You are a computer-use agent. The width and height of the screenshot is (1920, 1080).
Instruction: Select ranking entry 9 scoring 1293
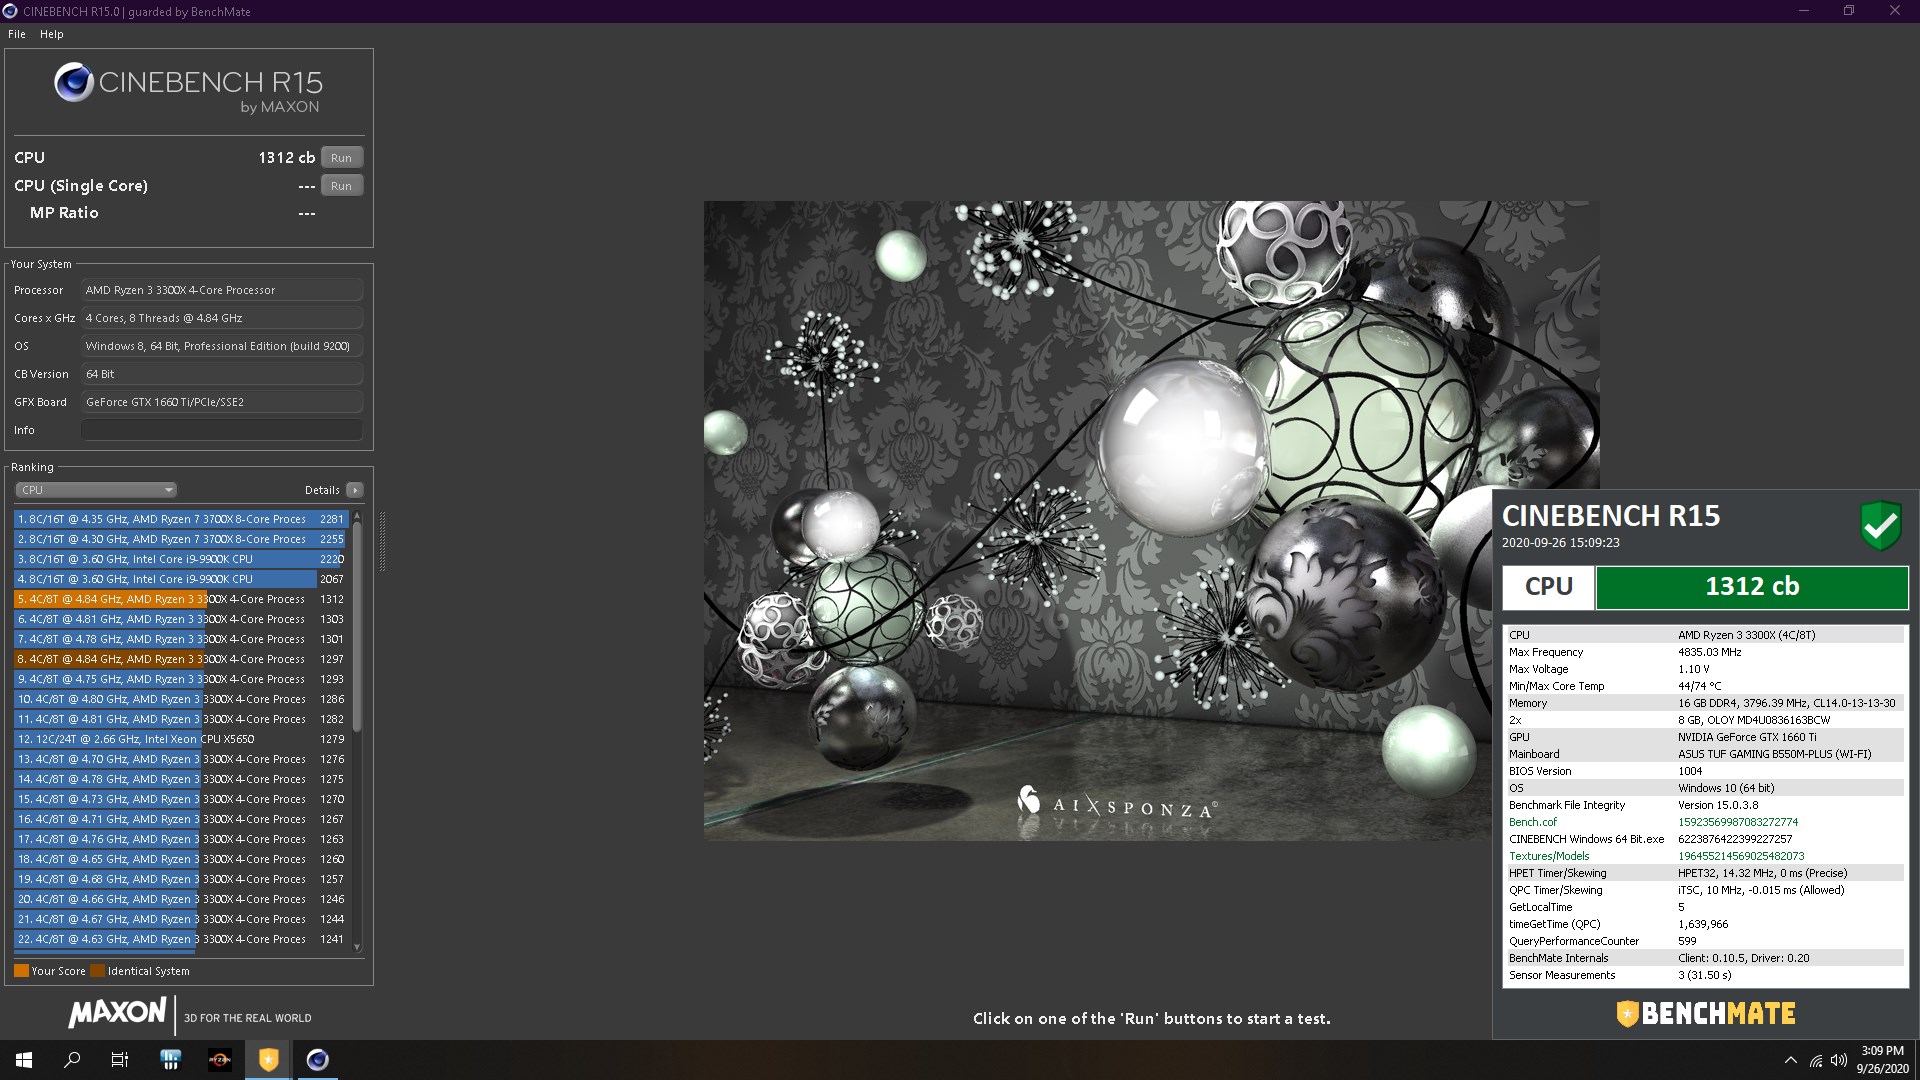[181, 679]
